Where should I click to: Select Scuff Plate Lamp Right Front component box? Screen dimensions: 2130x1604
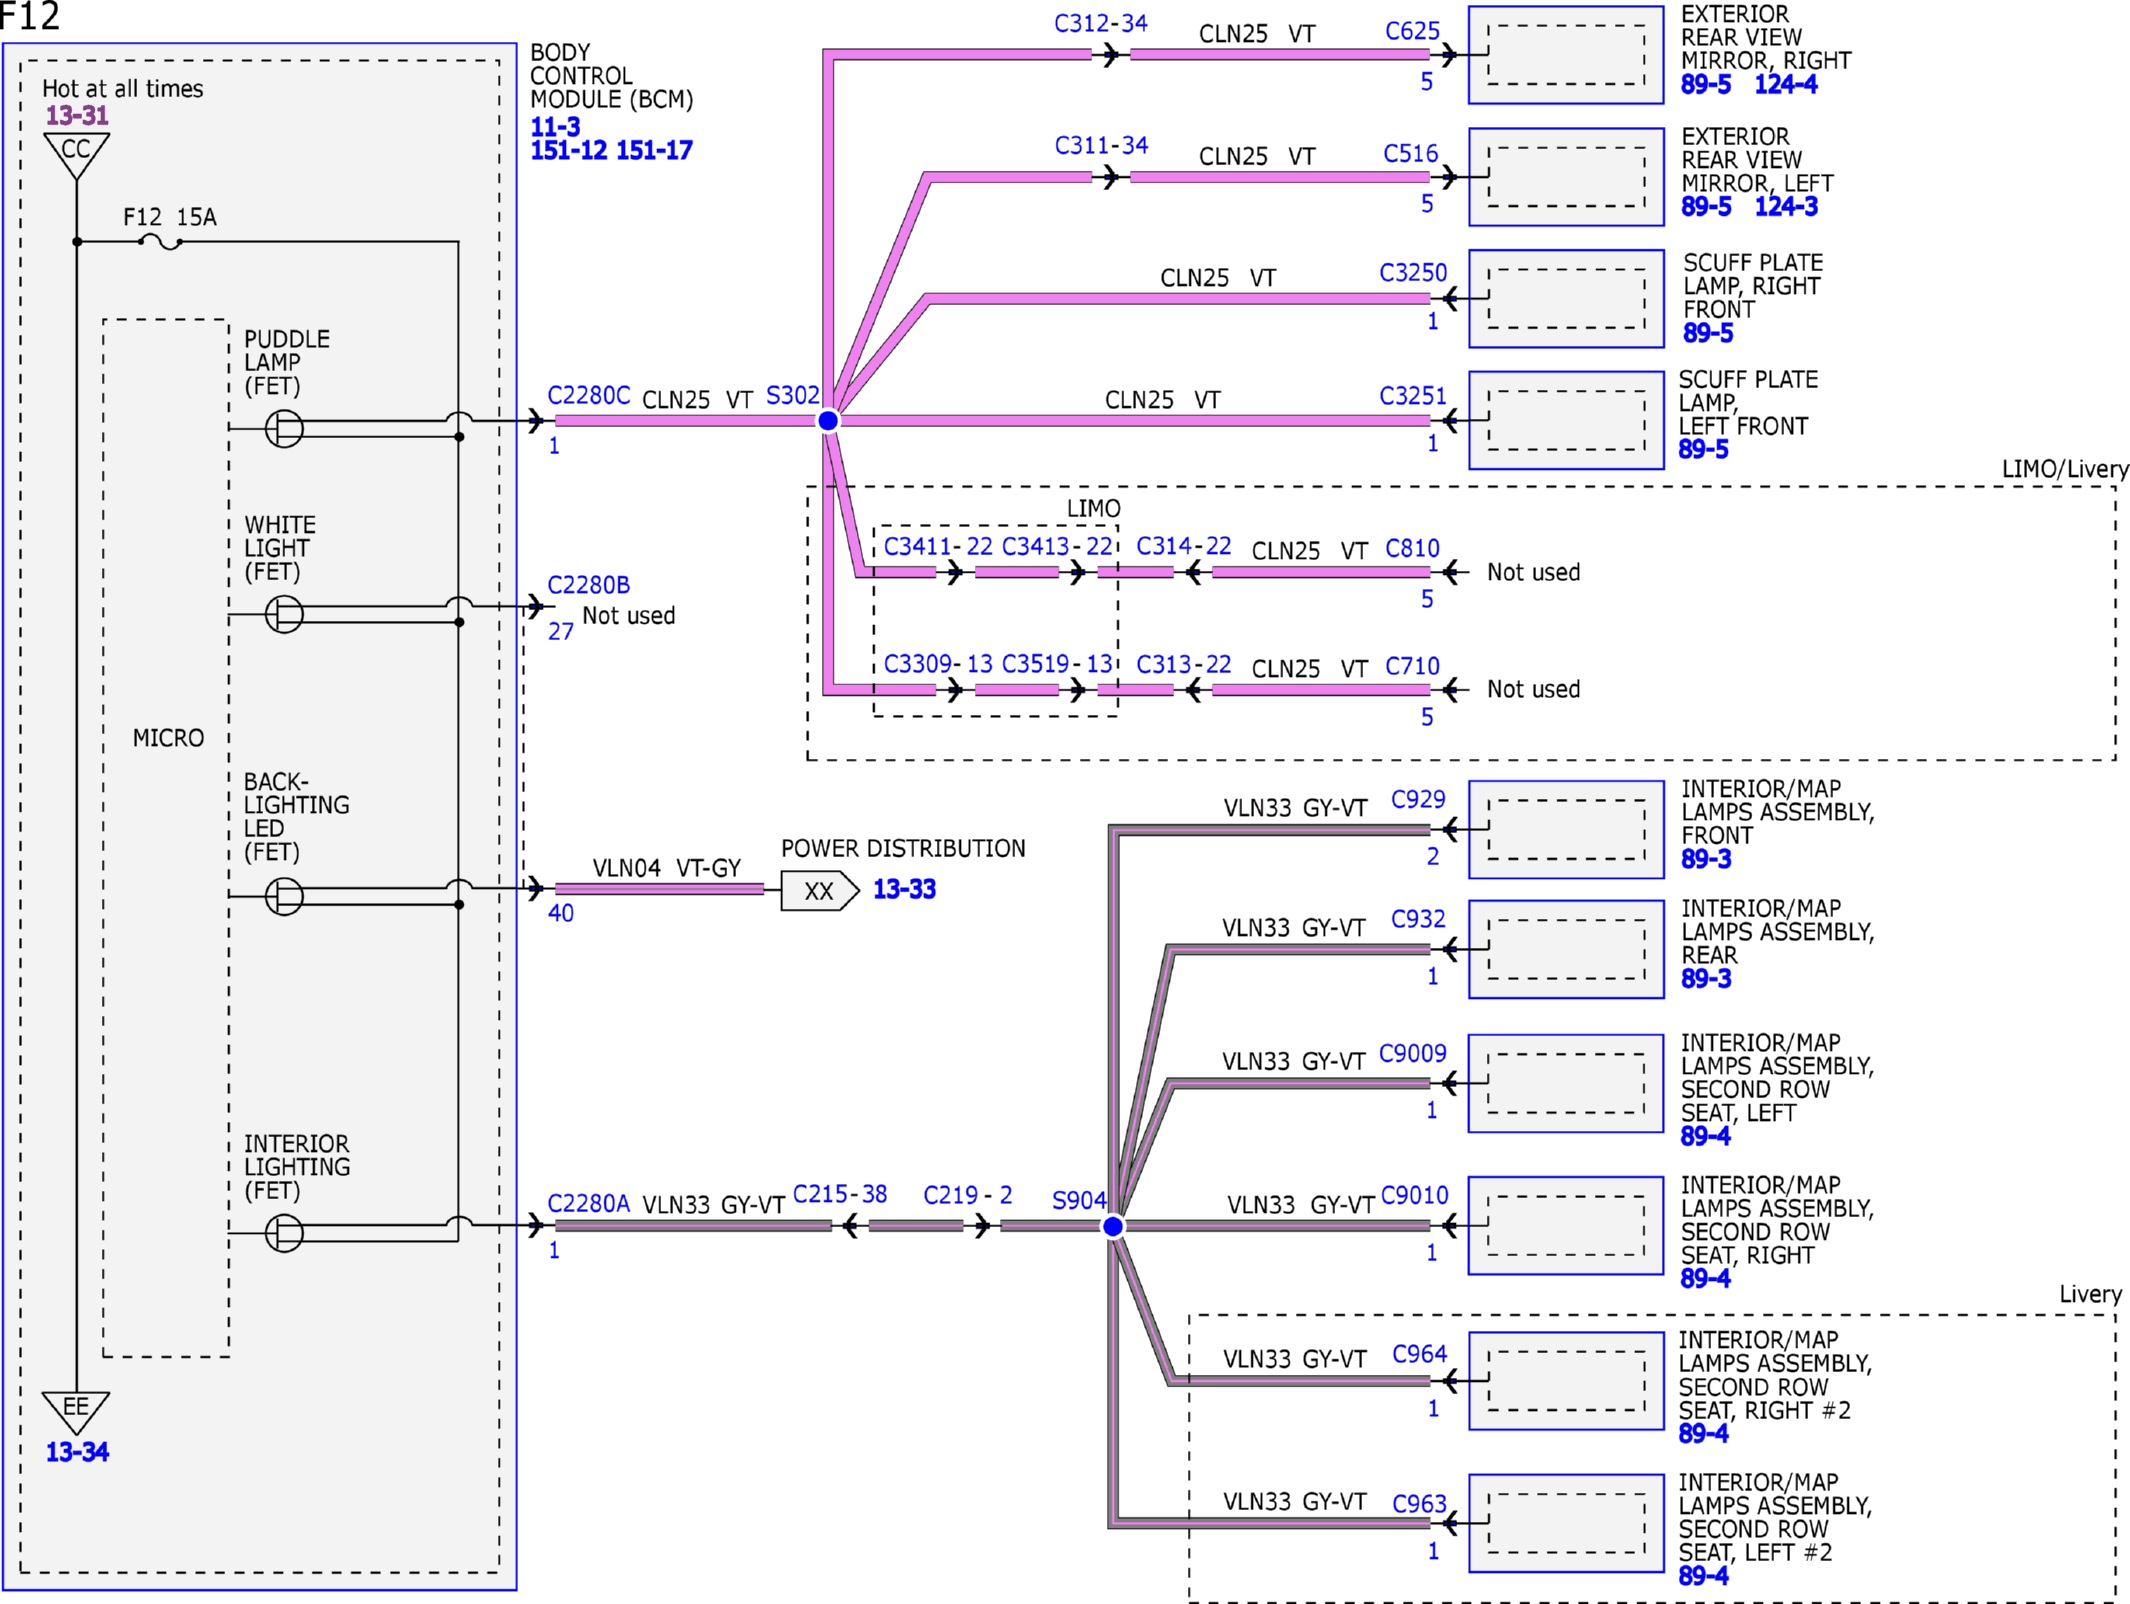coord(1566,299)
